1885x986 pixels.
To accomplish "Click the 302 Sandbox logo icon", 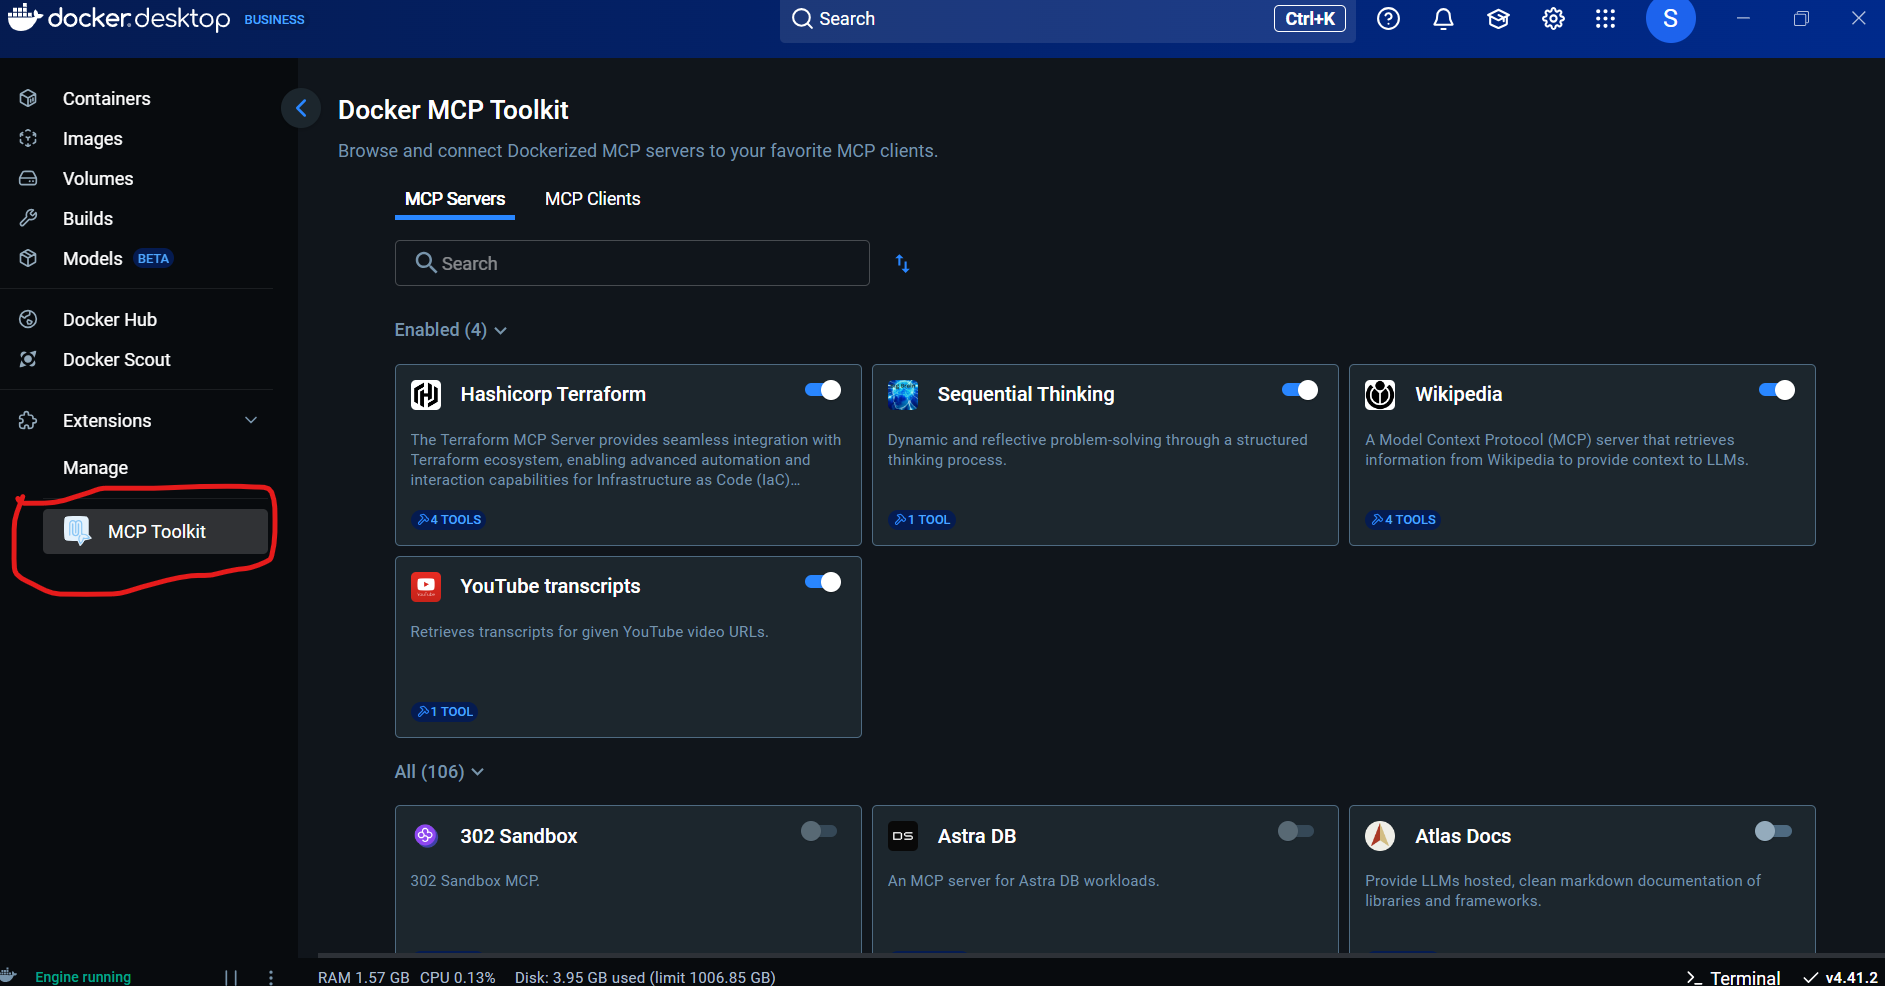I will [x=426, y=835].
